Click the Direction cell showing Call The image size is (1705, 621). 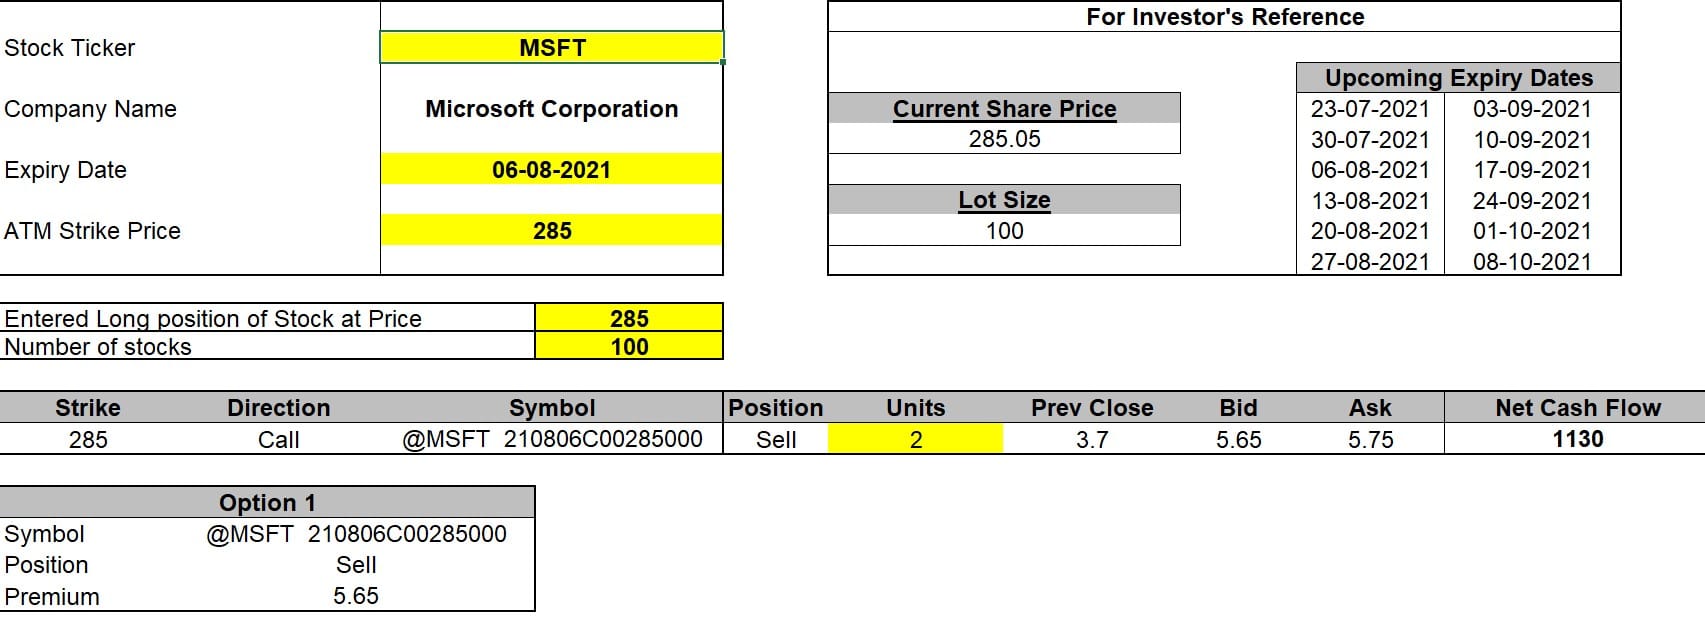pyautogui.click(x=278, y=439)
